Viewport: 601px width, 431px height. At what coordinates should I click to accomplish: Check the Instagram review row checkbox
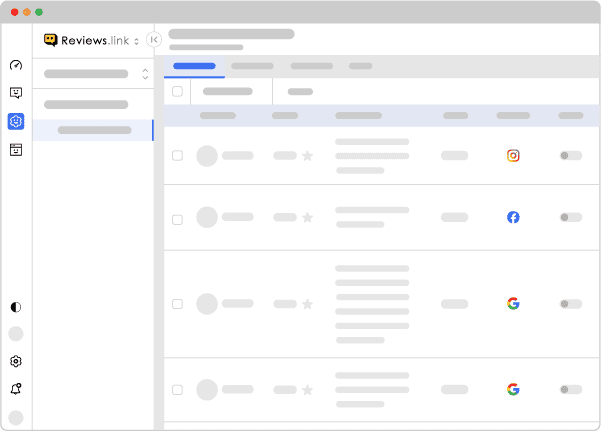177,156
